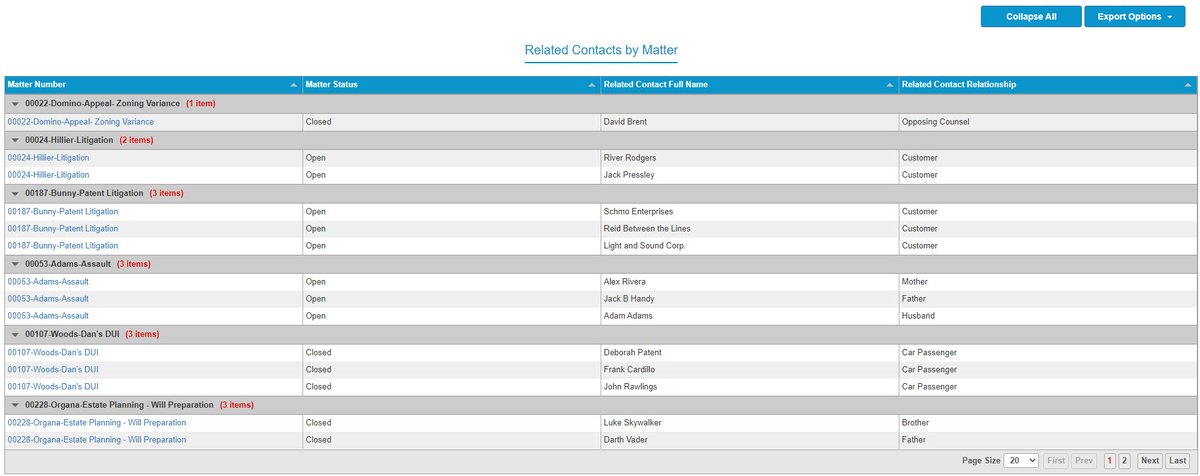Viewport: 1200px width, 476px height.
Task: Sort by Matter Status column arrow
Action: (x=592, y=85)
